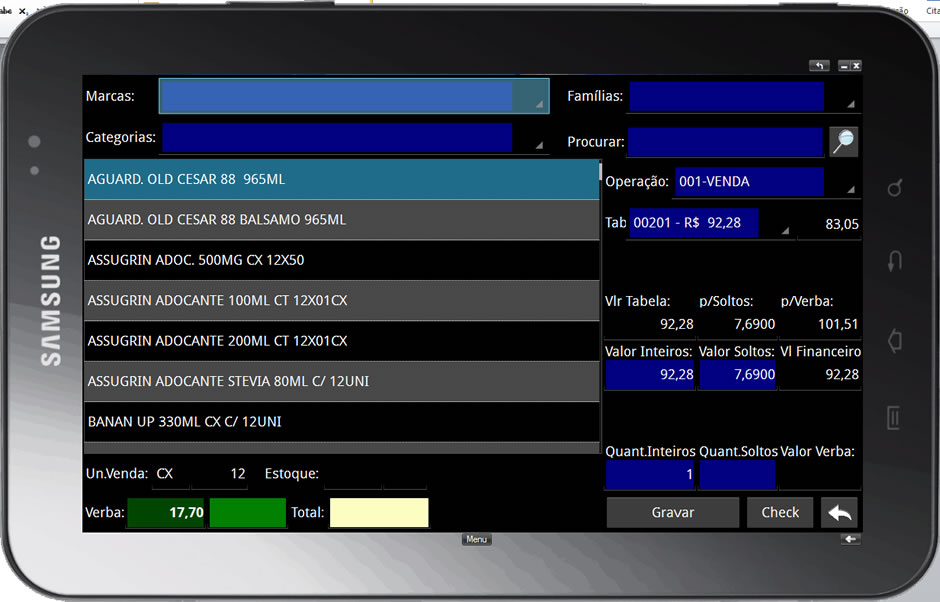
Task: Click the Un.Venda quantity 12
Action: tap(237, 474)
